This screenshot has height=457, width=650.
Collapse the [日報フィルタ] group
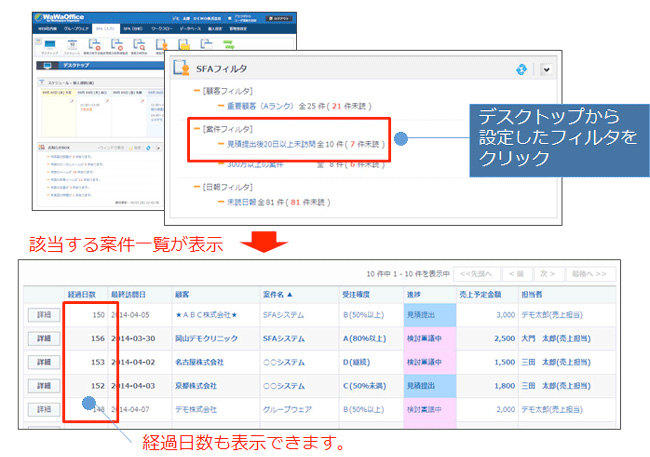click(198, 186)
